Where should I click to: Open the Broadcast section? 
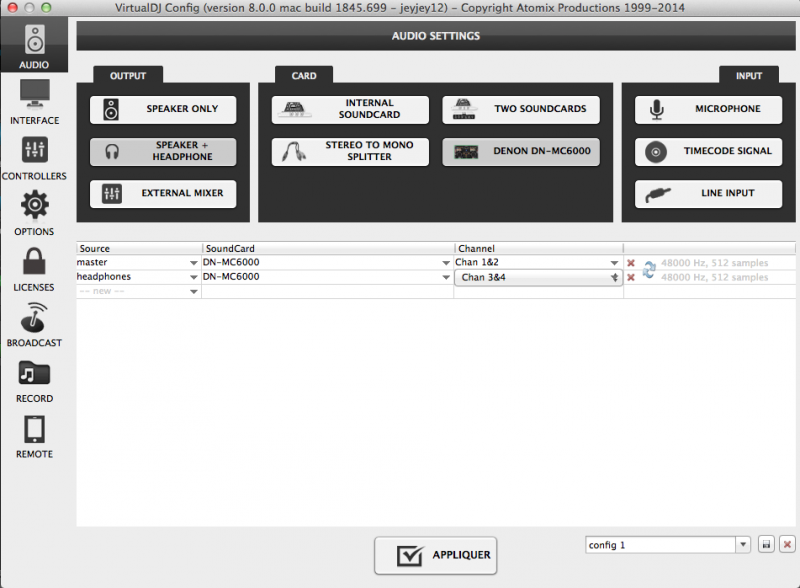tap(34, 325)
